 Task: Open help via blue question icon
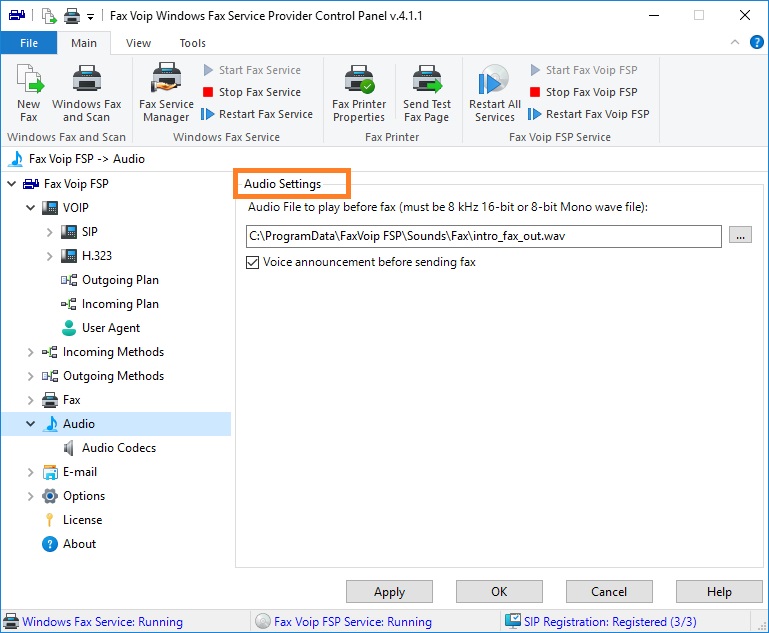coord(756,42)
